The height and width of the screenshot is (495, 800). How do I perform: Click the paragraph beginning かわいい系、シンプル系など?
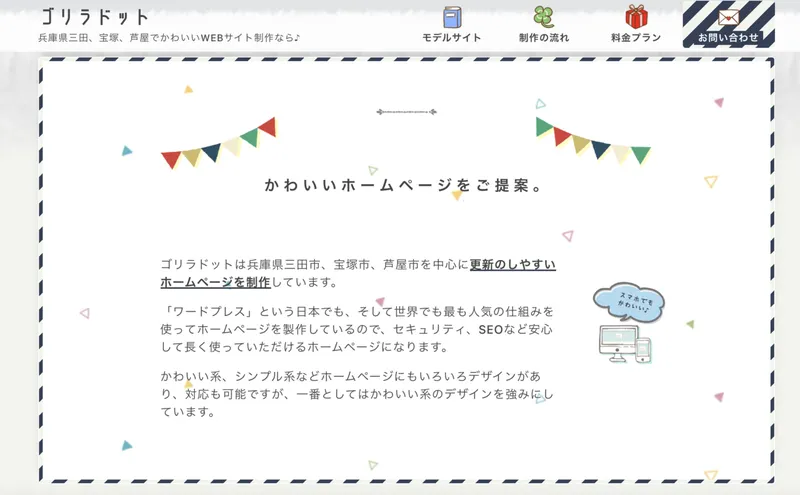pyautogui.click(x=357, y=394)
